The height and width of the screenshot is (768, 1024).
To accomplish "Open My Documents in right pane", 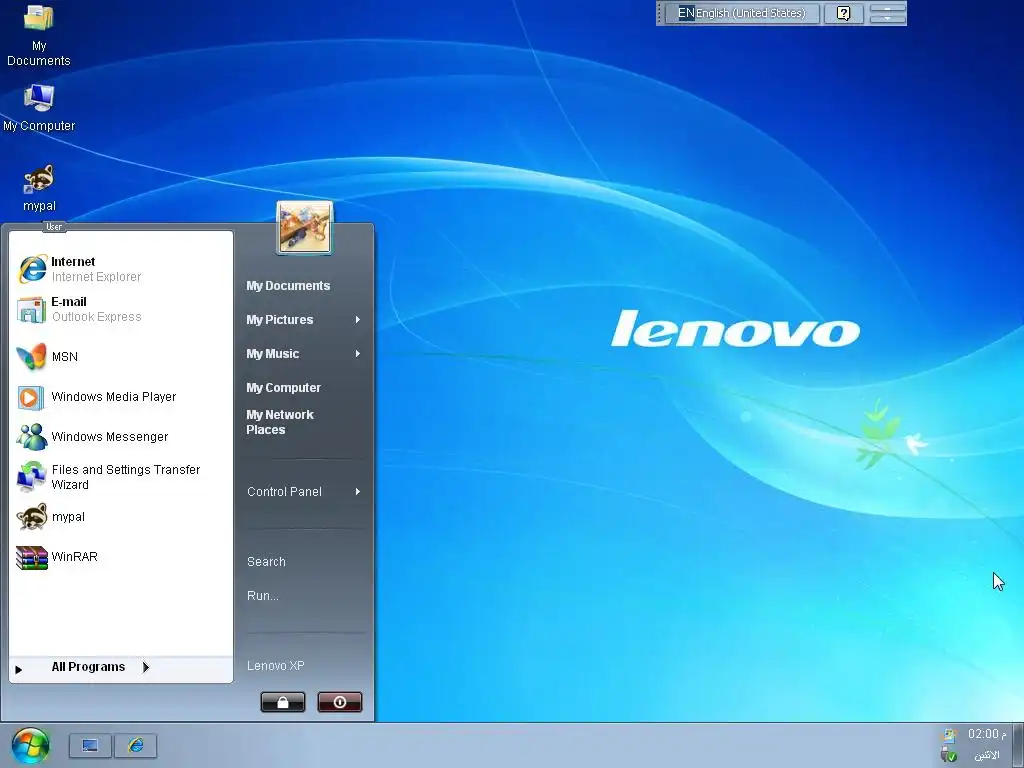I will [x=288, y=286].
